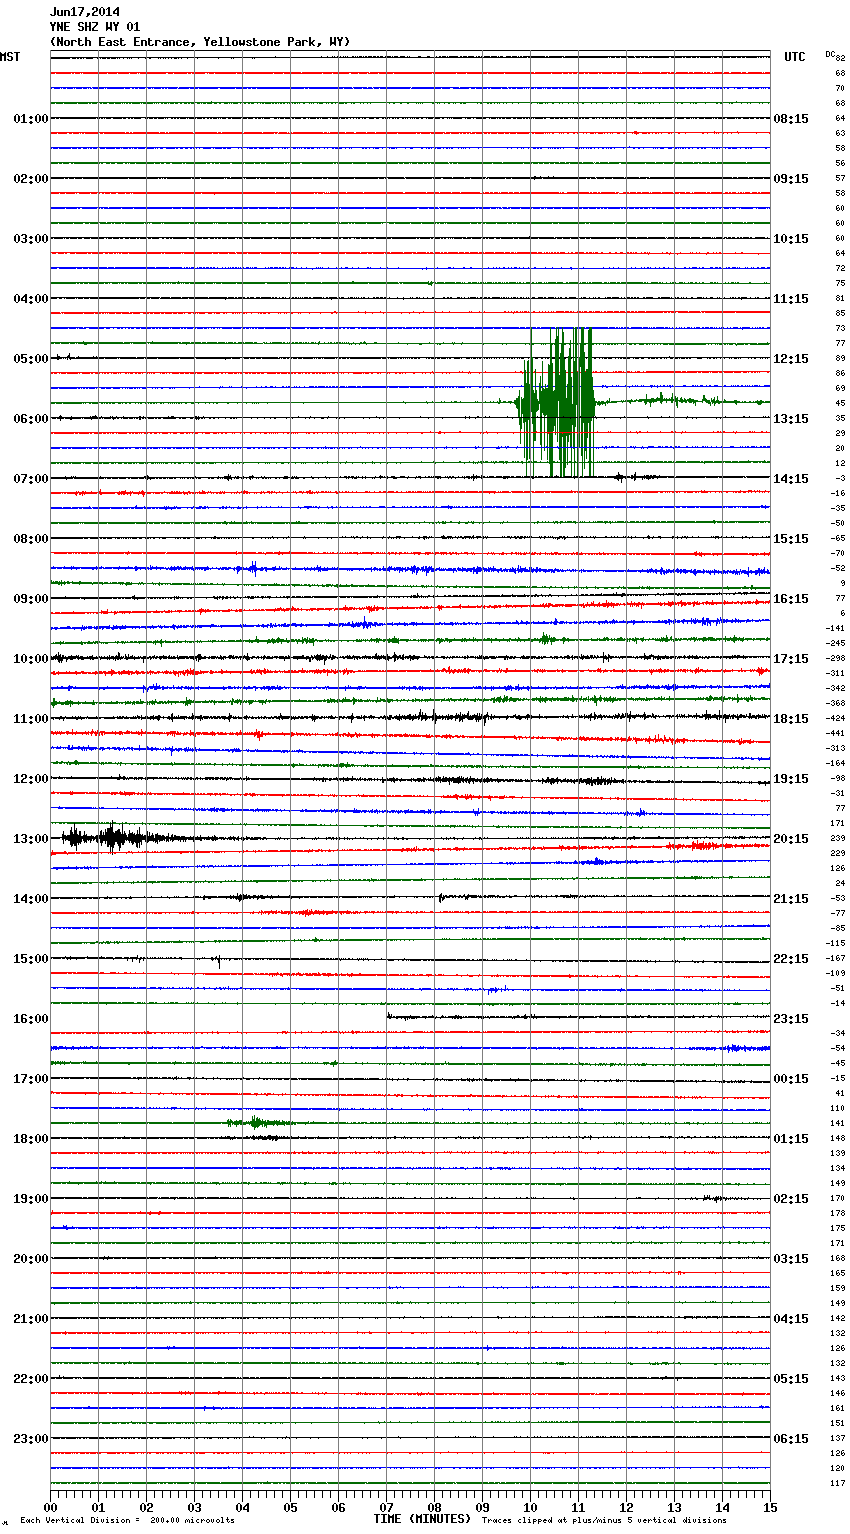
Task: Click minute tick label 03 on x-axis
Action: pos(194,1507)
